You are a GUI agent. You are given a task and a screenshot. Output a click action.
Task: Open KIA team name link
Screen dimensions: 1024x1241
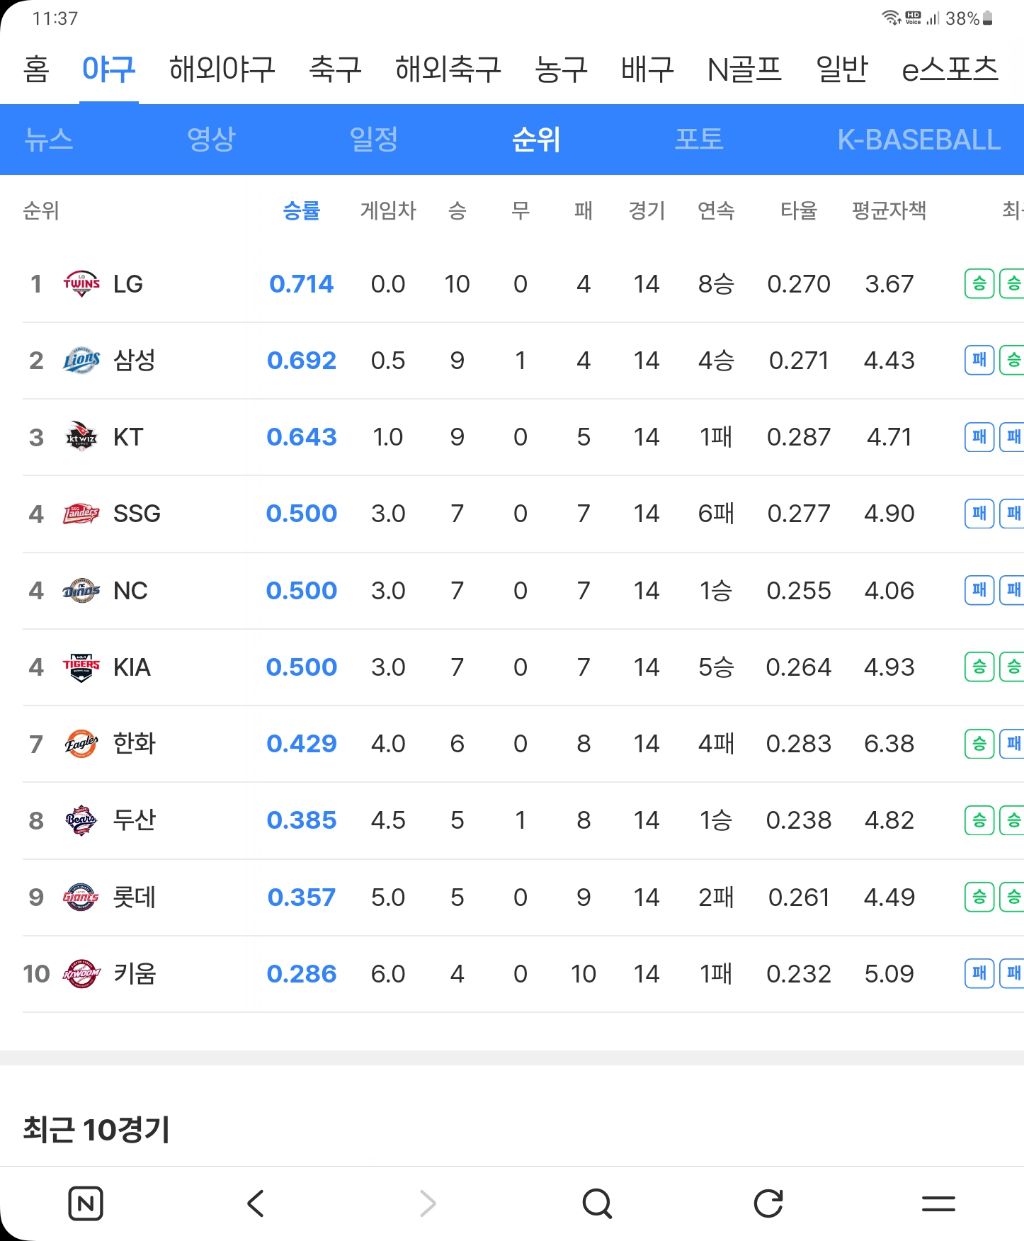(x=132, y=667)
